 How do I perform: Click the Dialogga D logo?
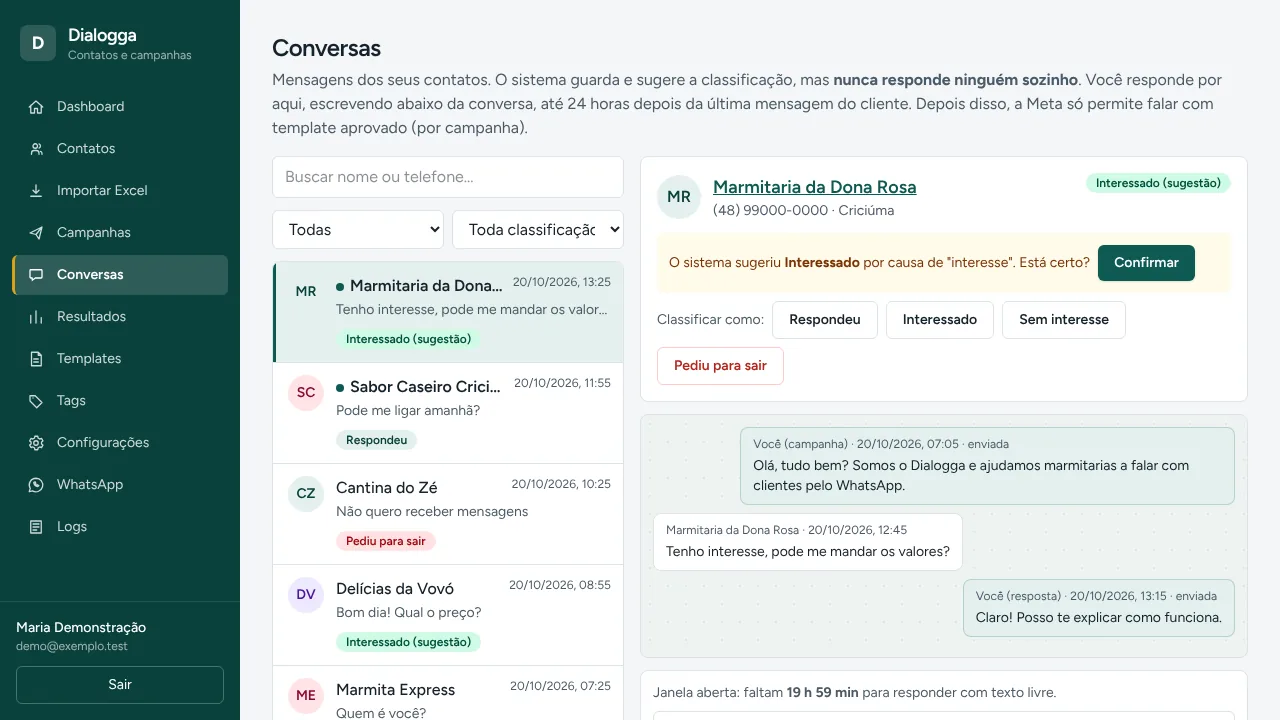[38, 43]
